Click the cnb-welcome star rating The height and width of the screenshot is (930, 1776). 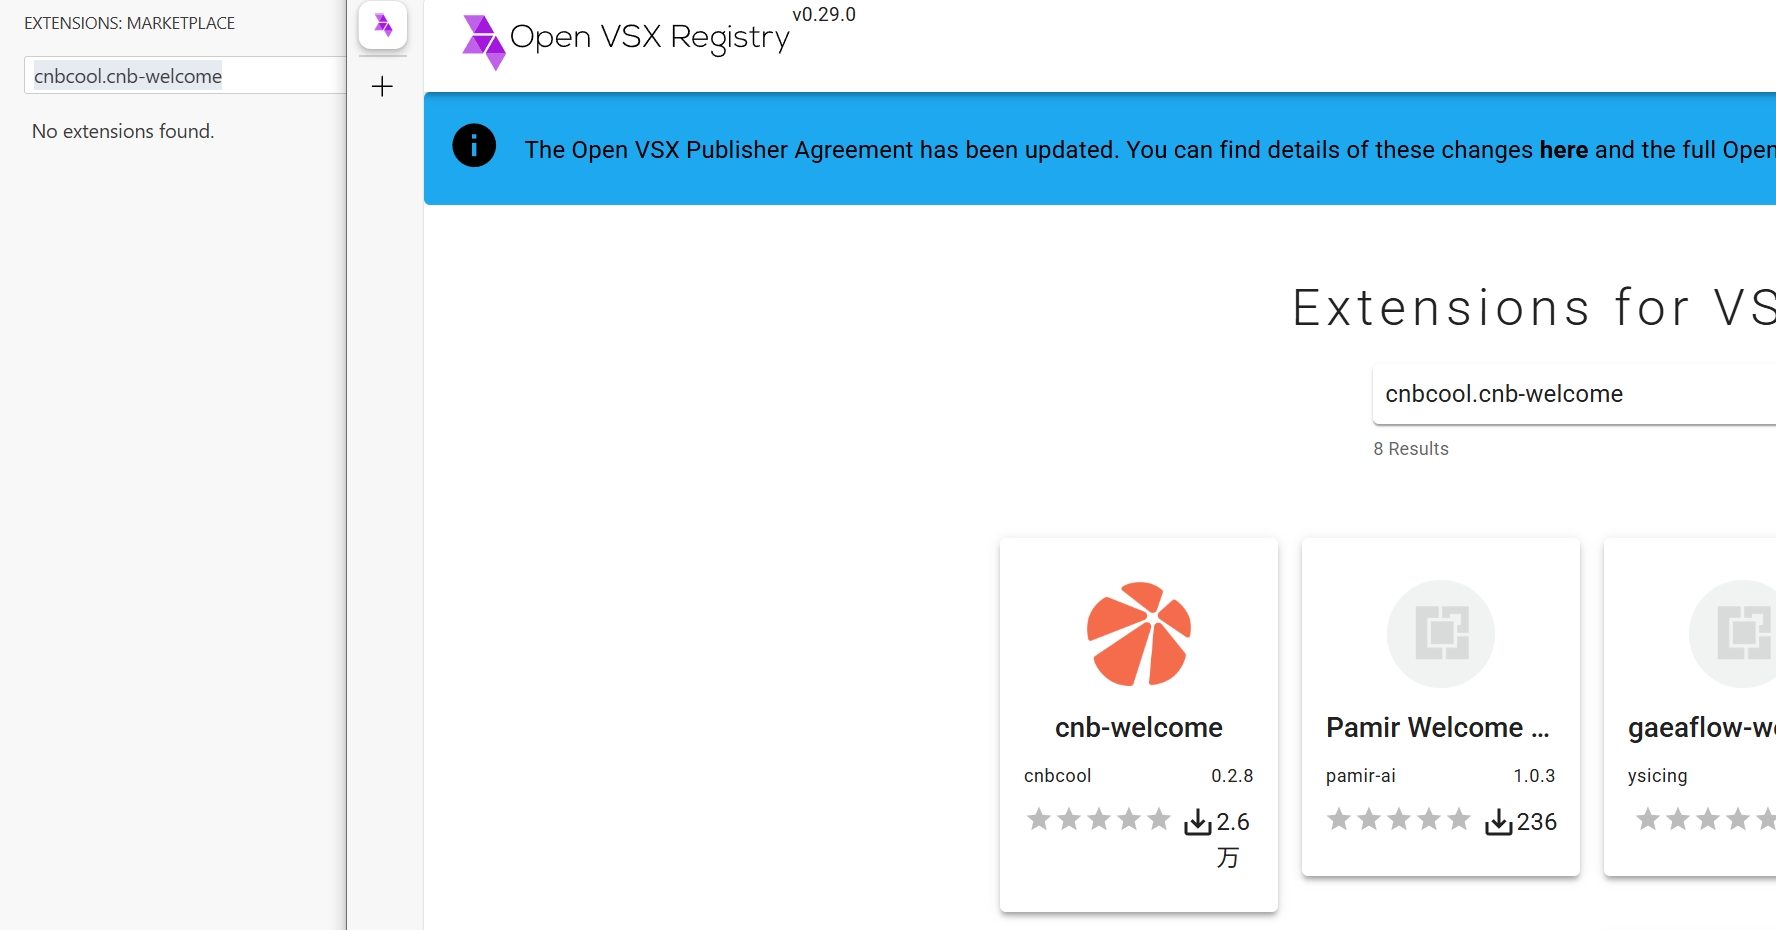click(1098, 820)
